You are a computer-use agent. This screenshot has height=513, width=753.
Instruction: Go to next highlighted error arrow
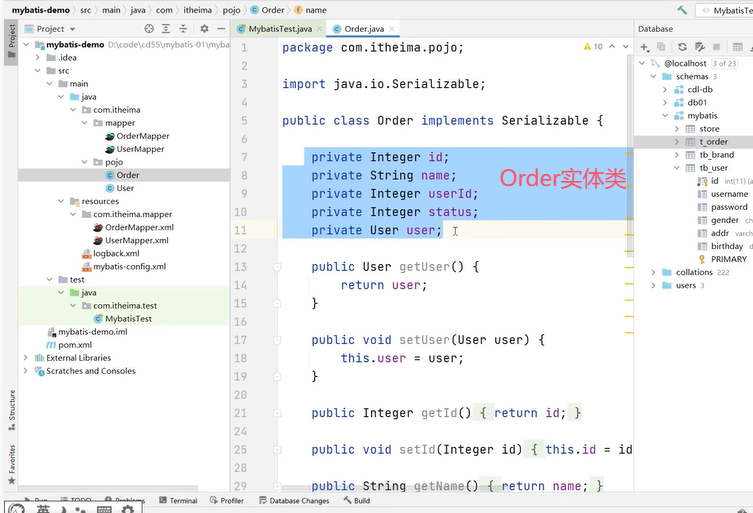pos(625,47)
